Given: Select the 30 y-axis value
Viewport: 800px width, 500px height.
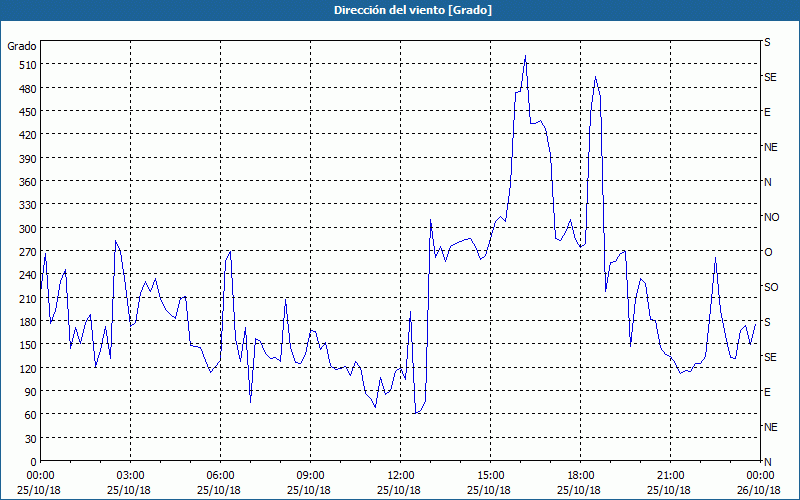Looking at the screenshot, I should (x=31, y=439).
